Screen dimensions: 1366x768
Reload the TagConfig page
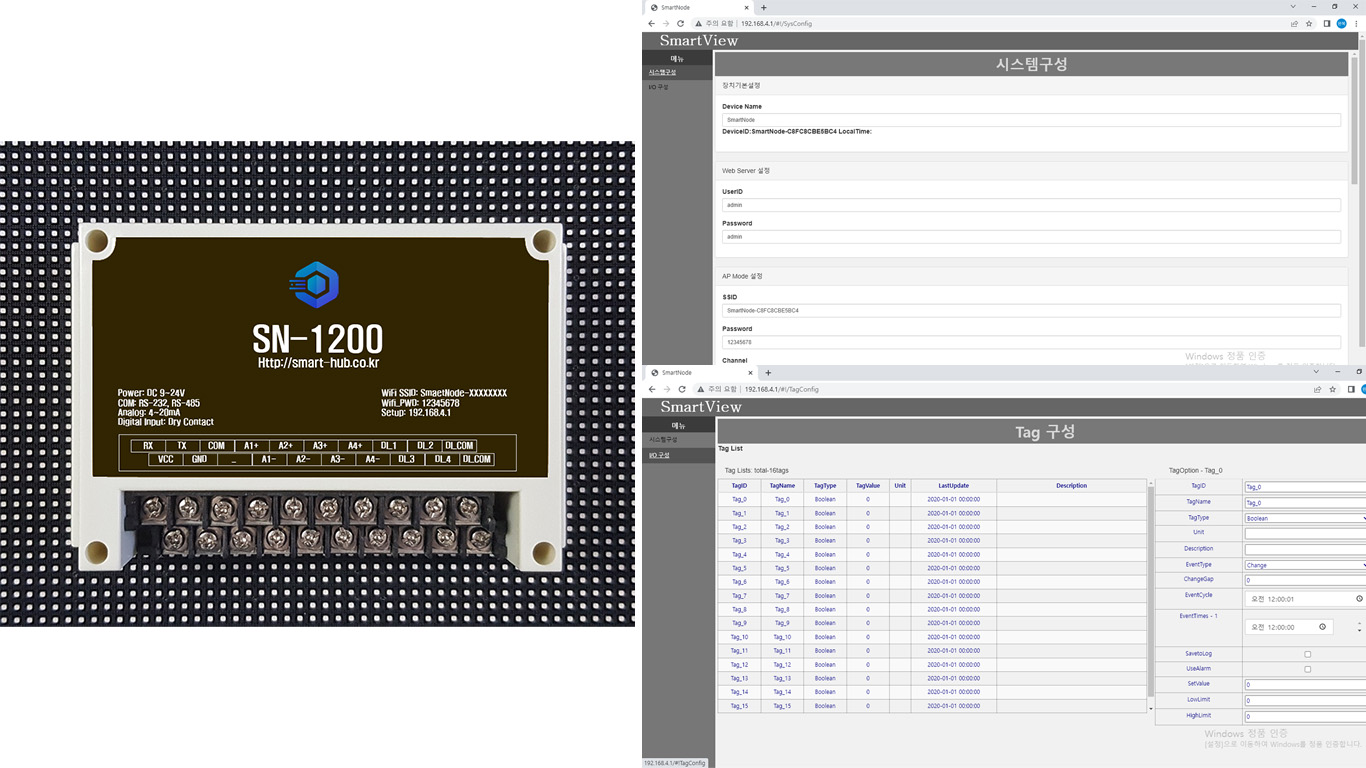[681, 389]
